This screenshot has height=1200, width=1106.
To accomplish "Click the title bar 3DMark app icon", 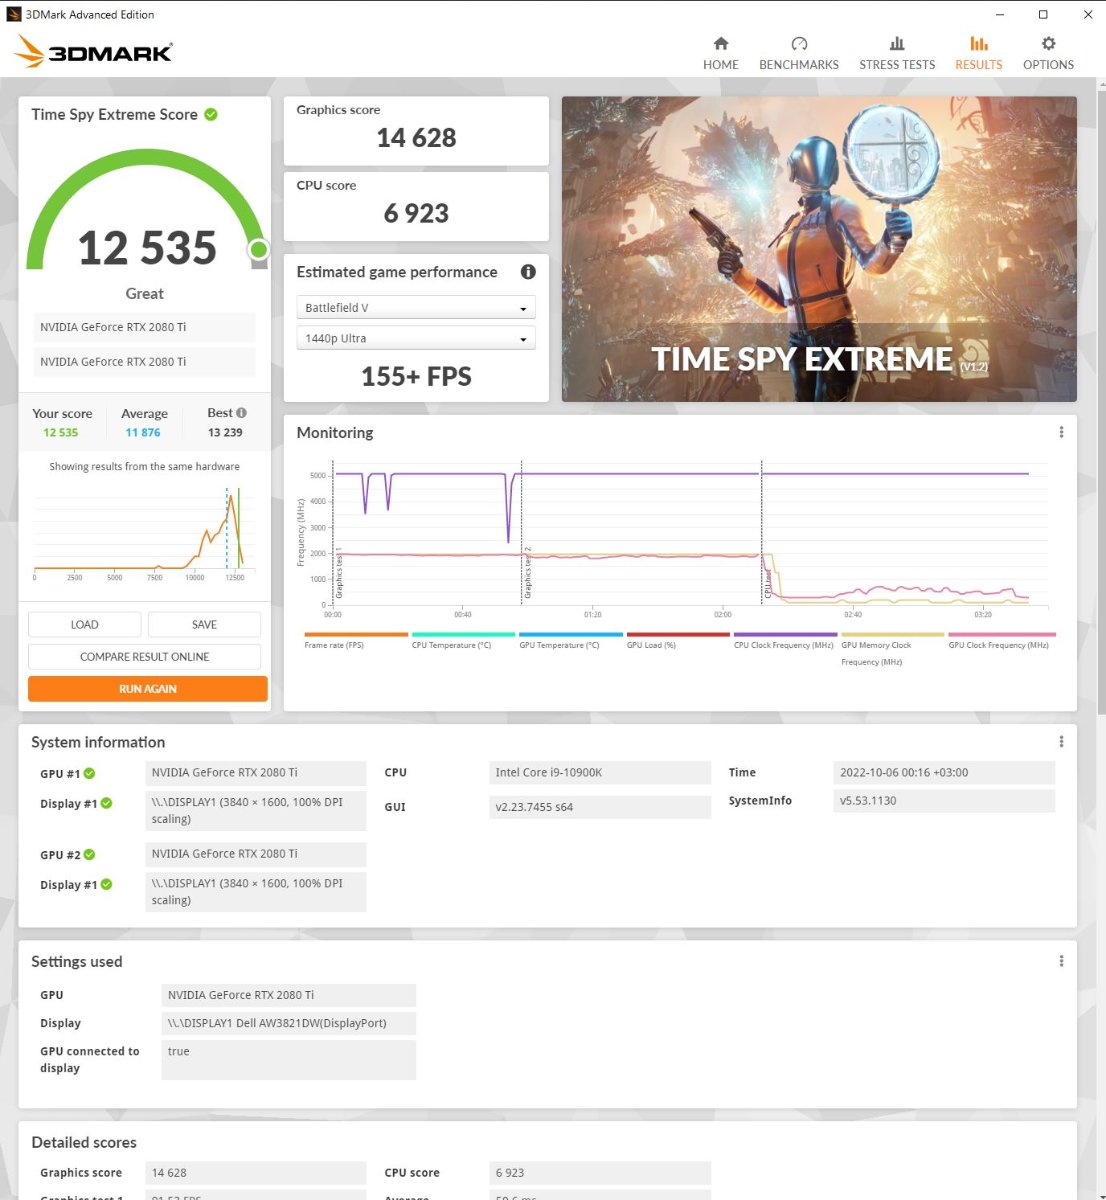I will point(14,14).
